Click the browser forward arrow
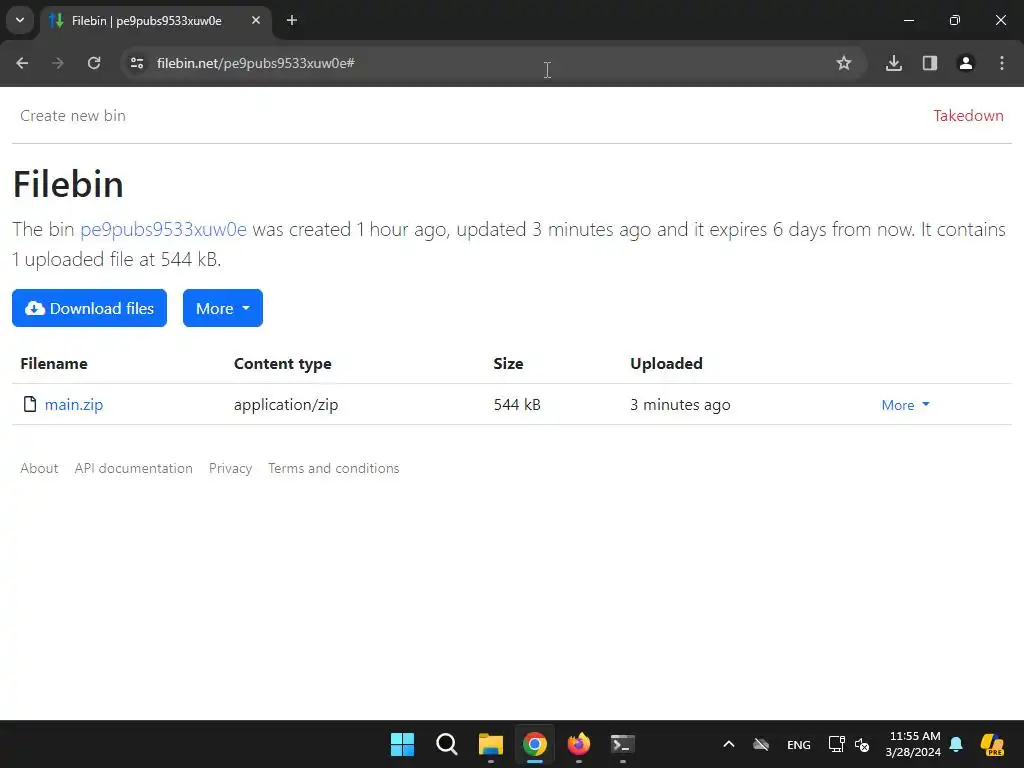 tap(58, 63)
